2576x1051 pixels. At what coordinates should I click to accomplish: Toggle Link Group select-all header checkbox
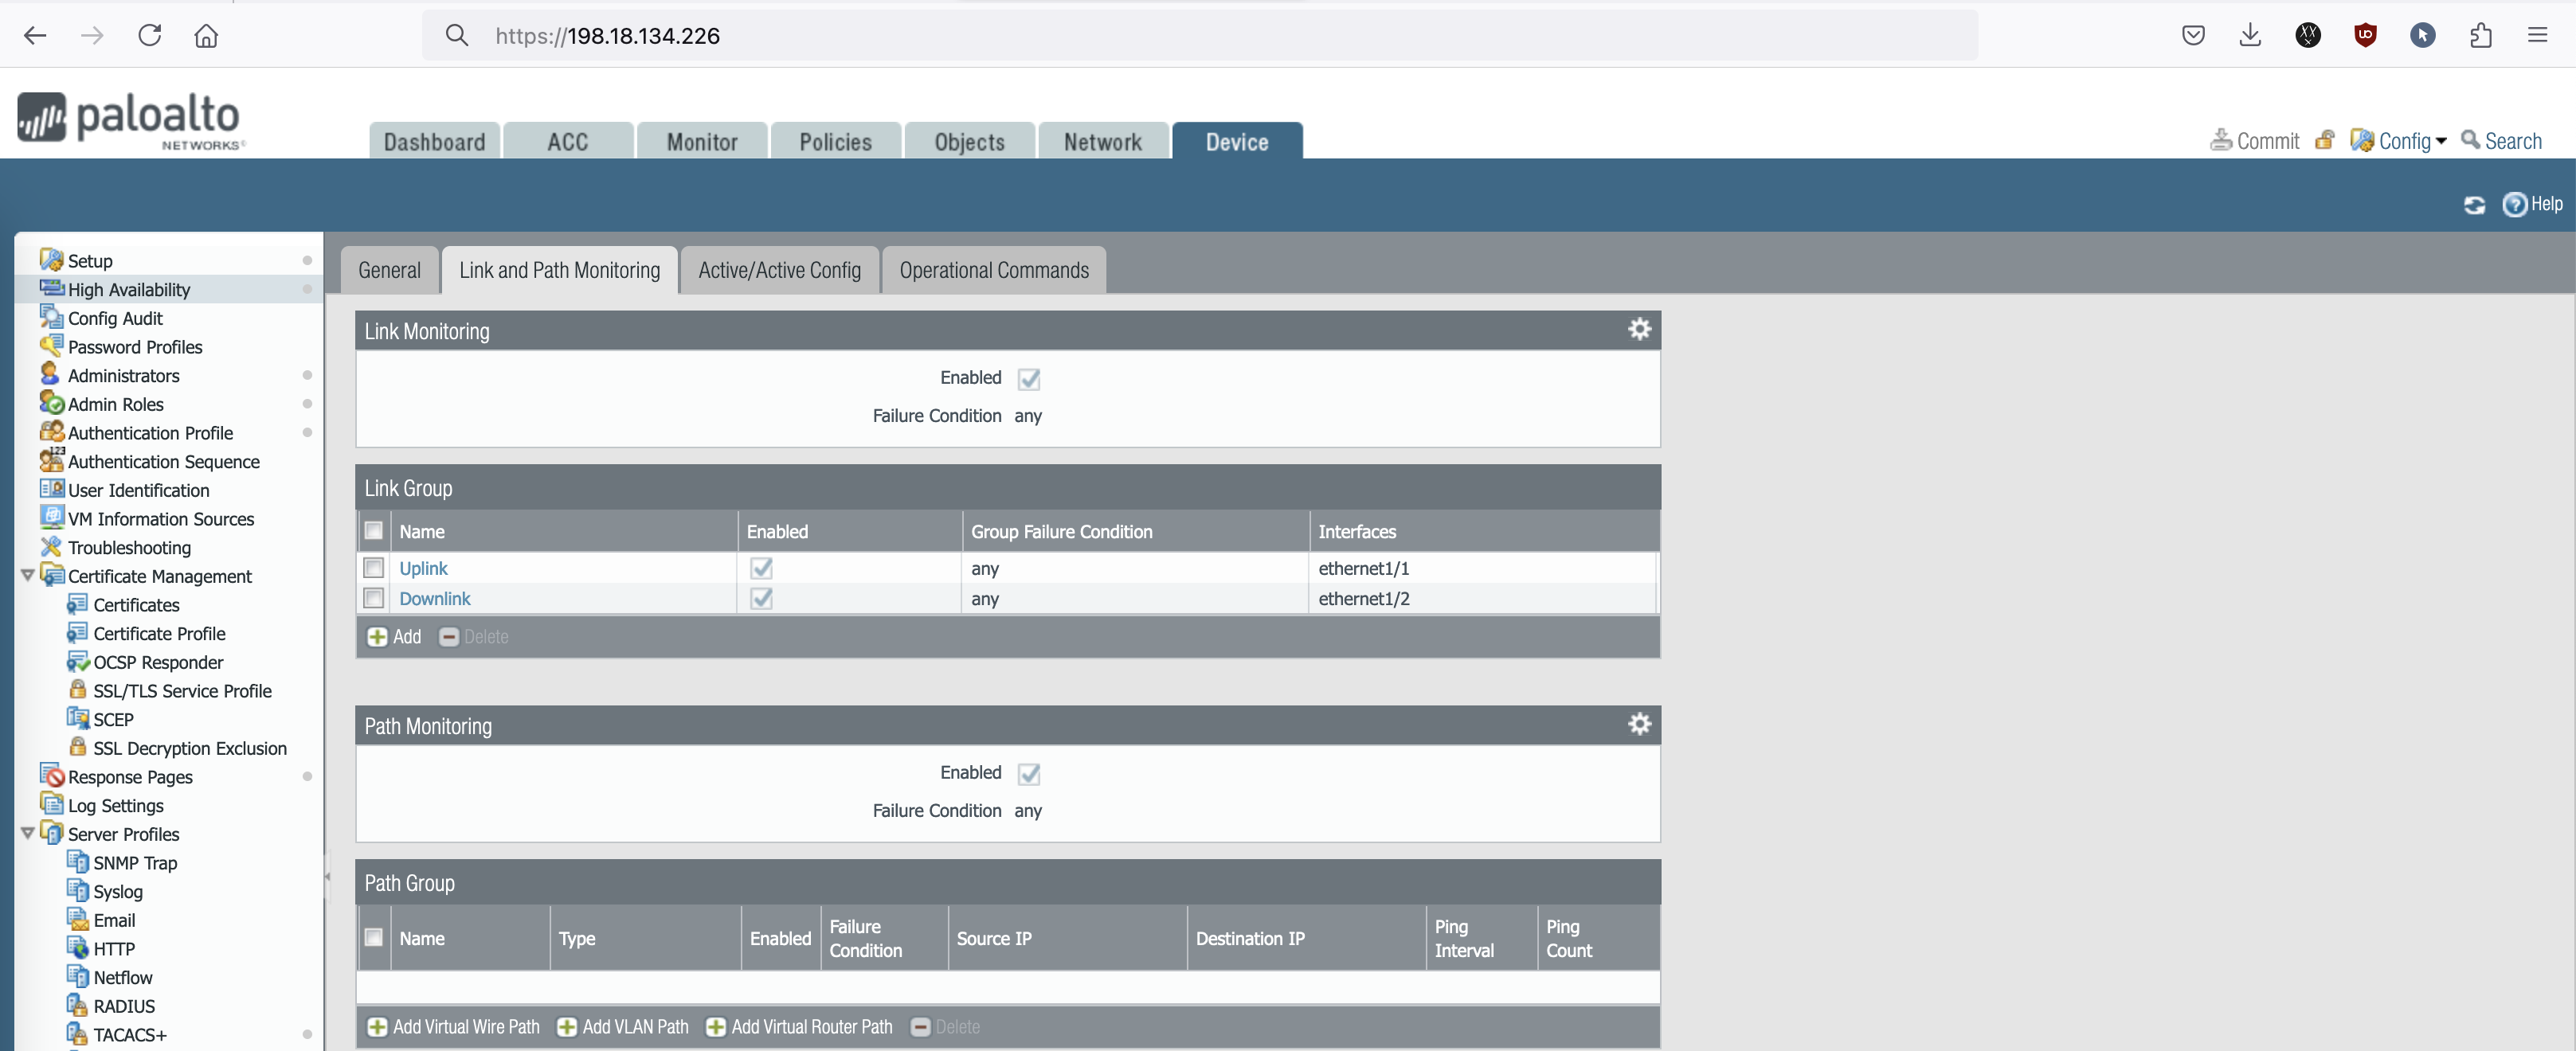pyautogui.click(x=374, y=531)
